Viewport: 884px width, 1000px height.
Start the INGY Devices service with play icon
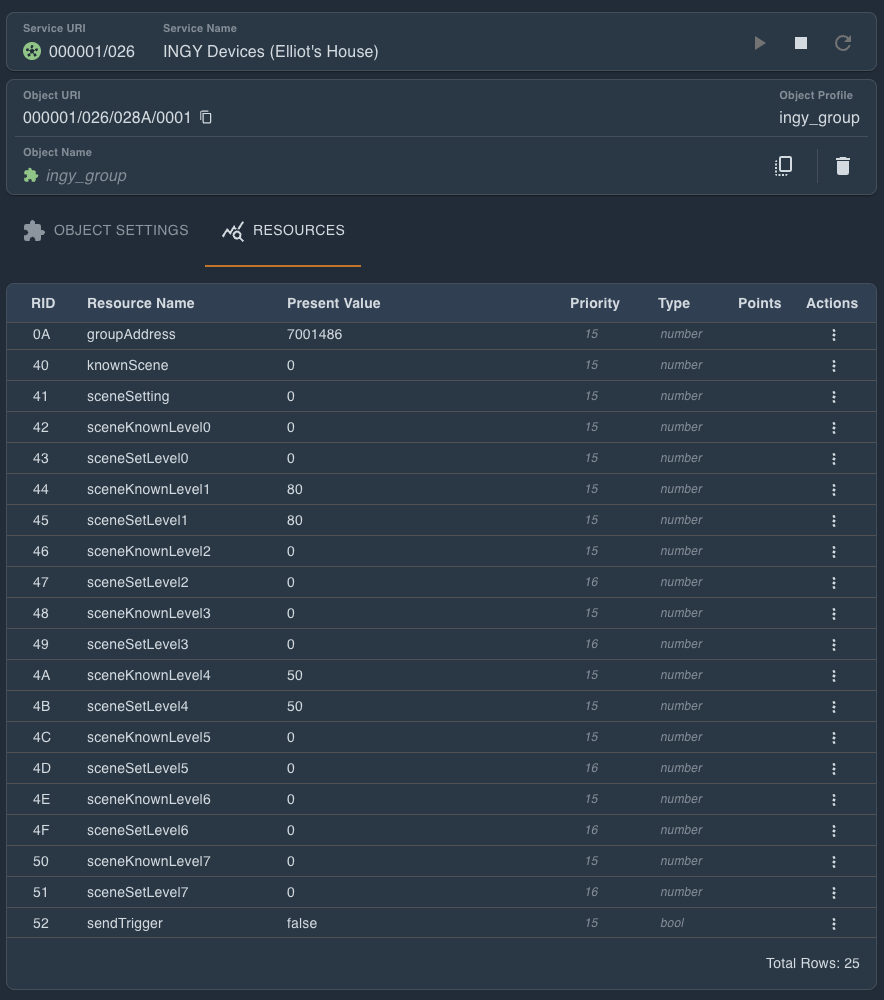(x=760, y=43)
